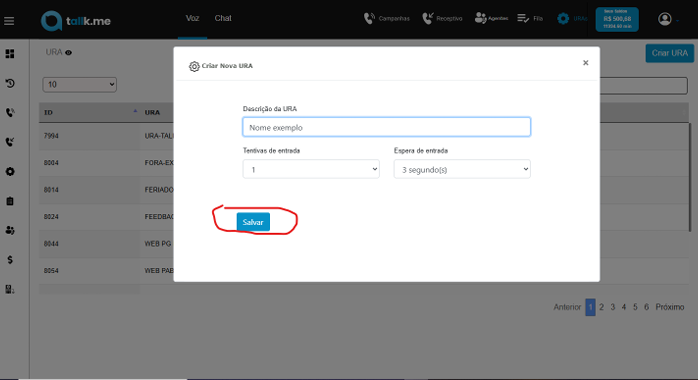
Task: Click the balance R$ 500,68 badge
Action: tap(617, 19)
